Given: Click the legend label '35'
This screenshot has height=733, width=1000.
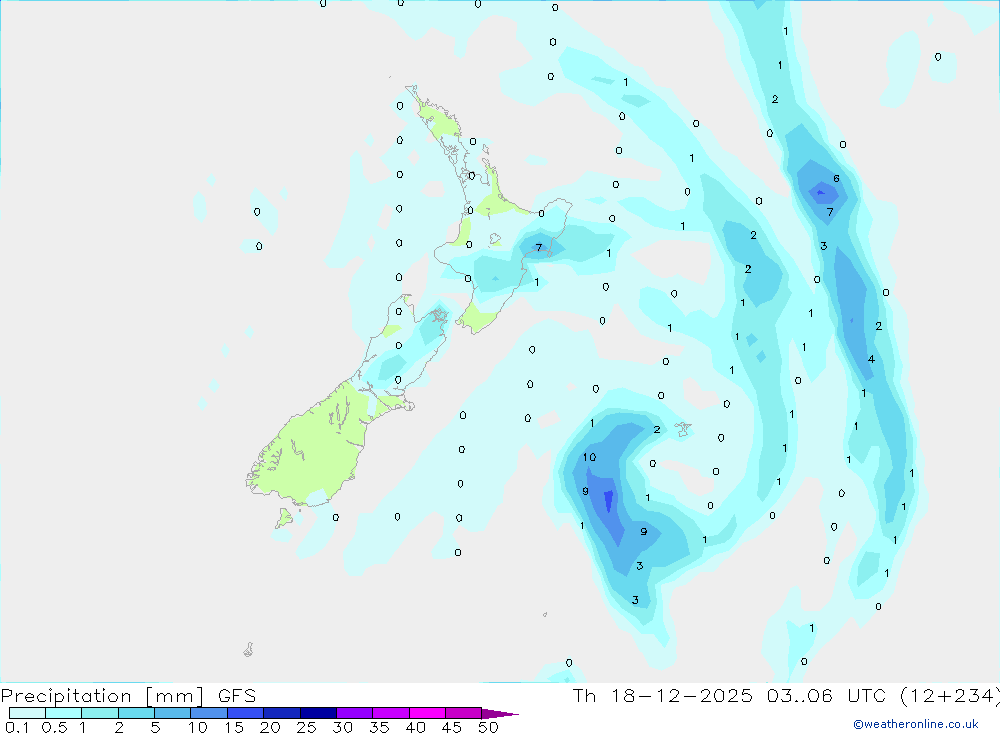Looking at the screenshot, I should point(379,727).
